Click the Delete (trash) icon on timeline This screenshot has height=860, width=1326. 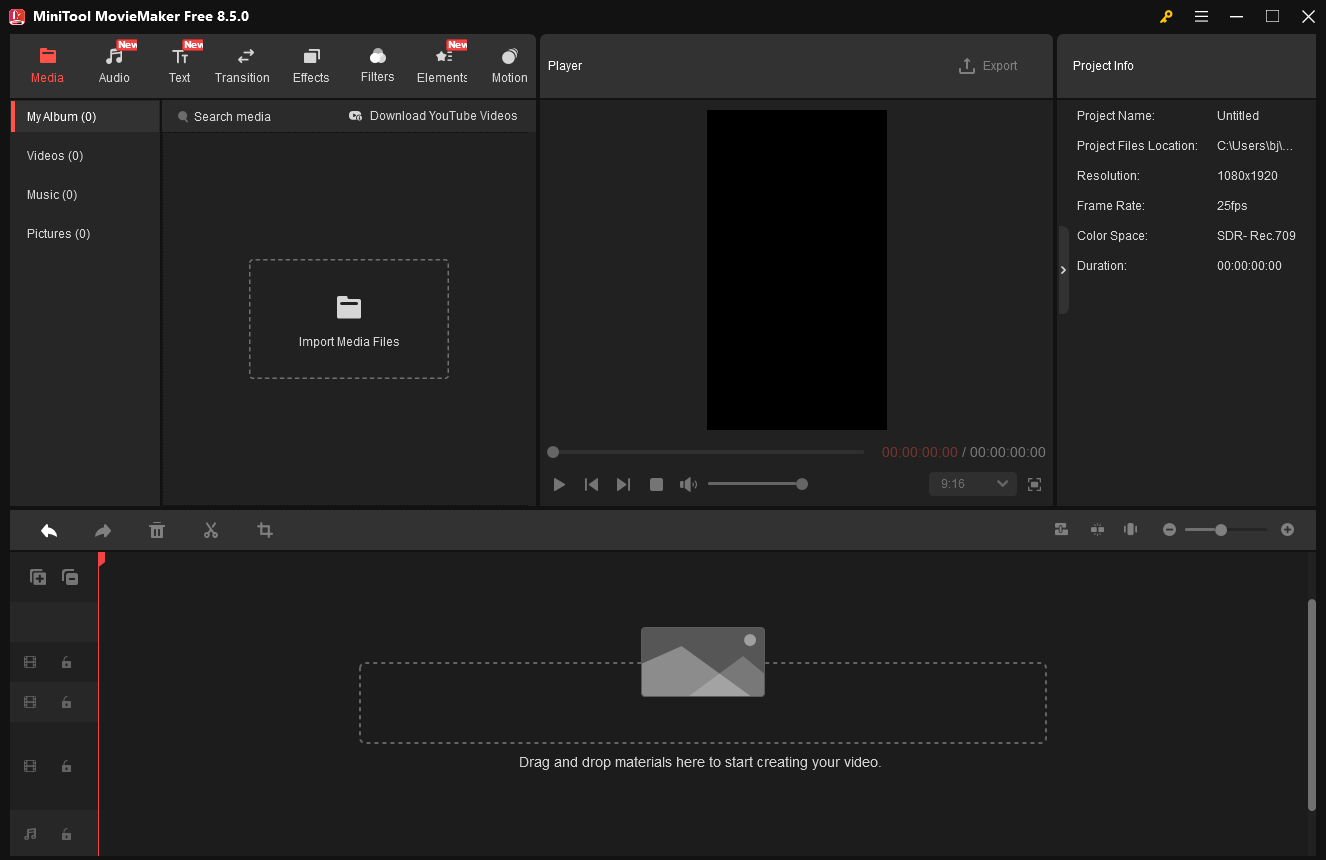[x=157, y=530]
